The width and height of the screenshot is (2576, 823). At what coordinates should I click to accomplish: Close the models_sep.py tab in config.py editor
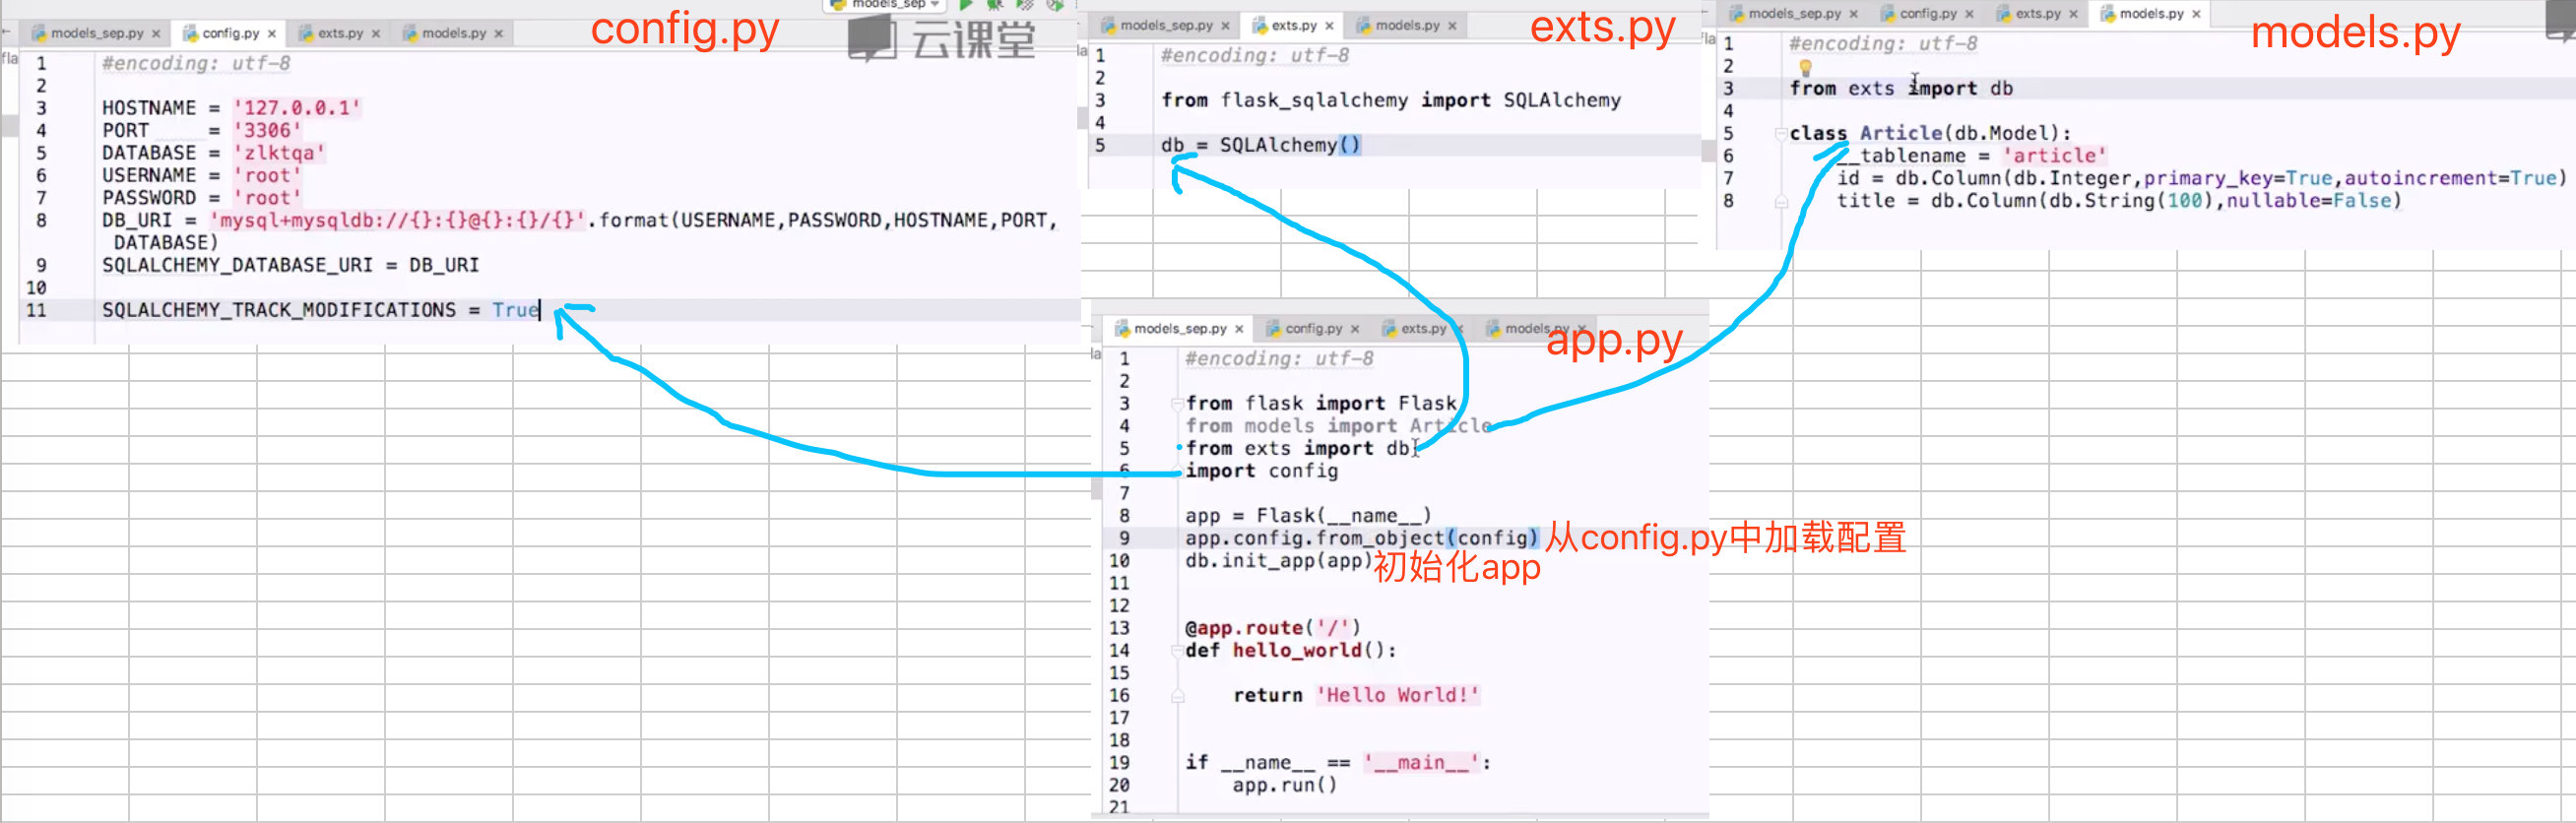click(x=156, y=34)
